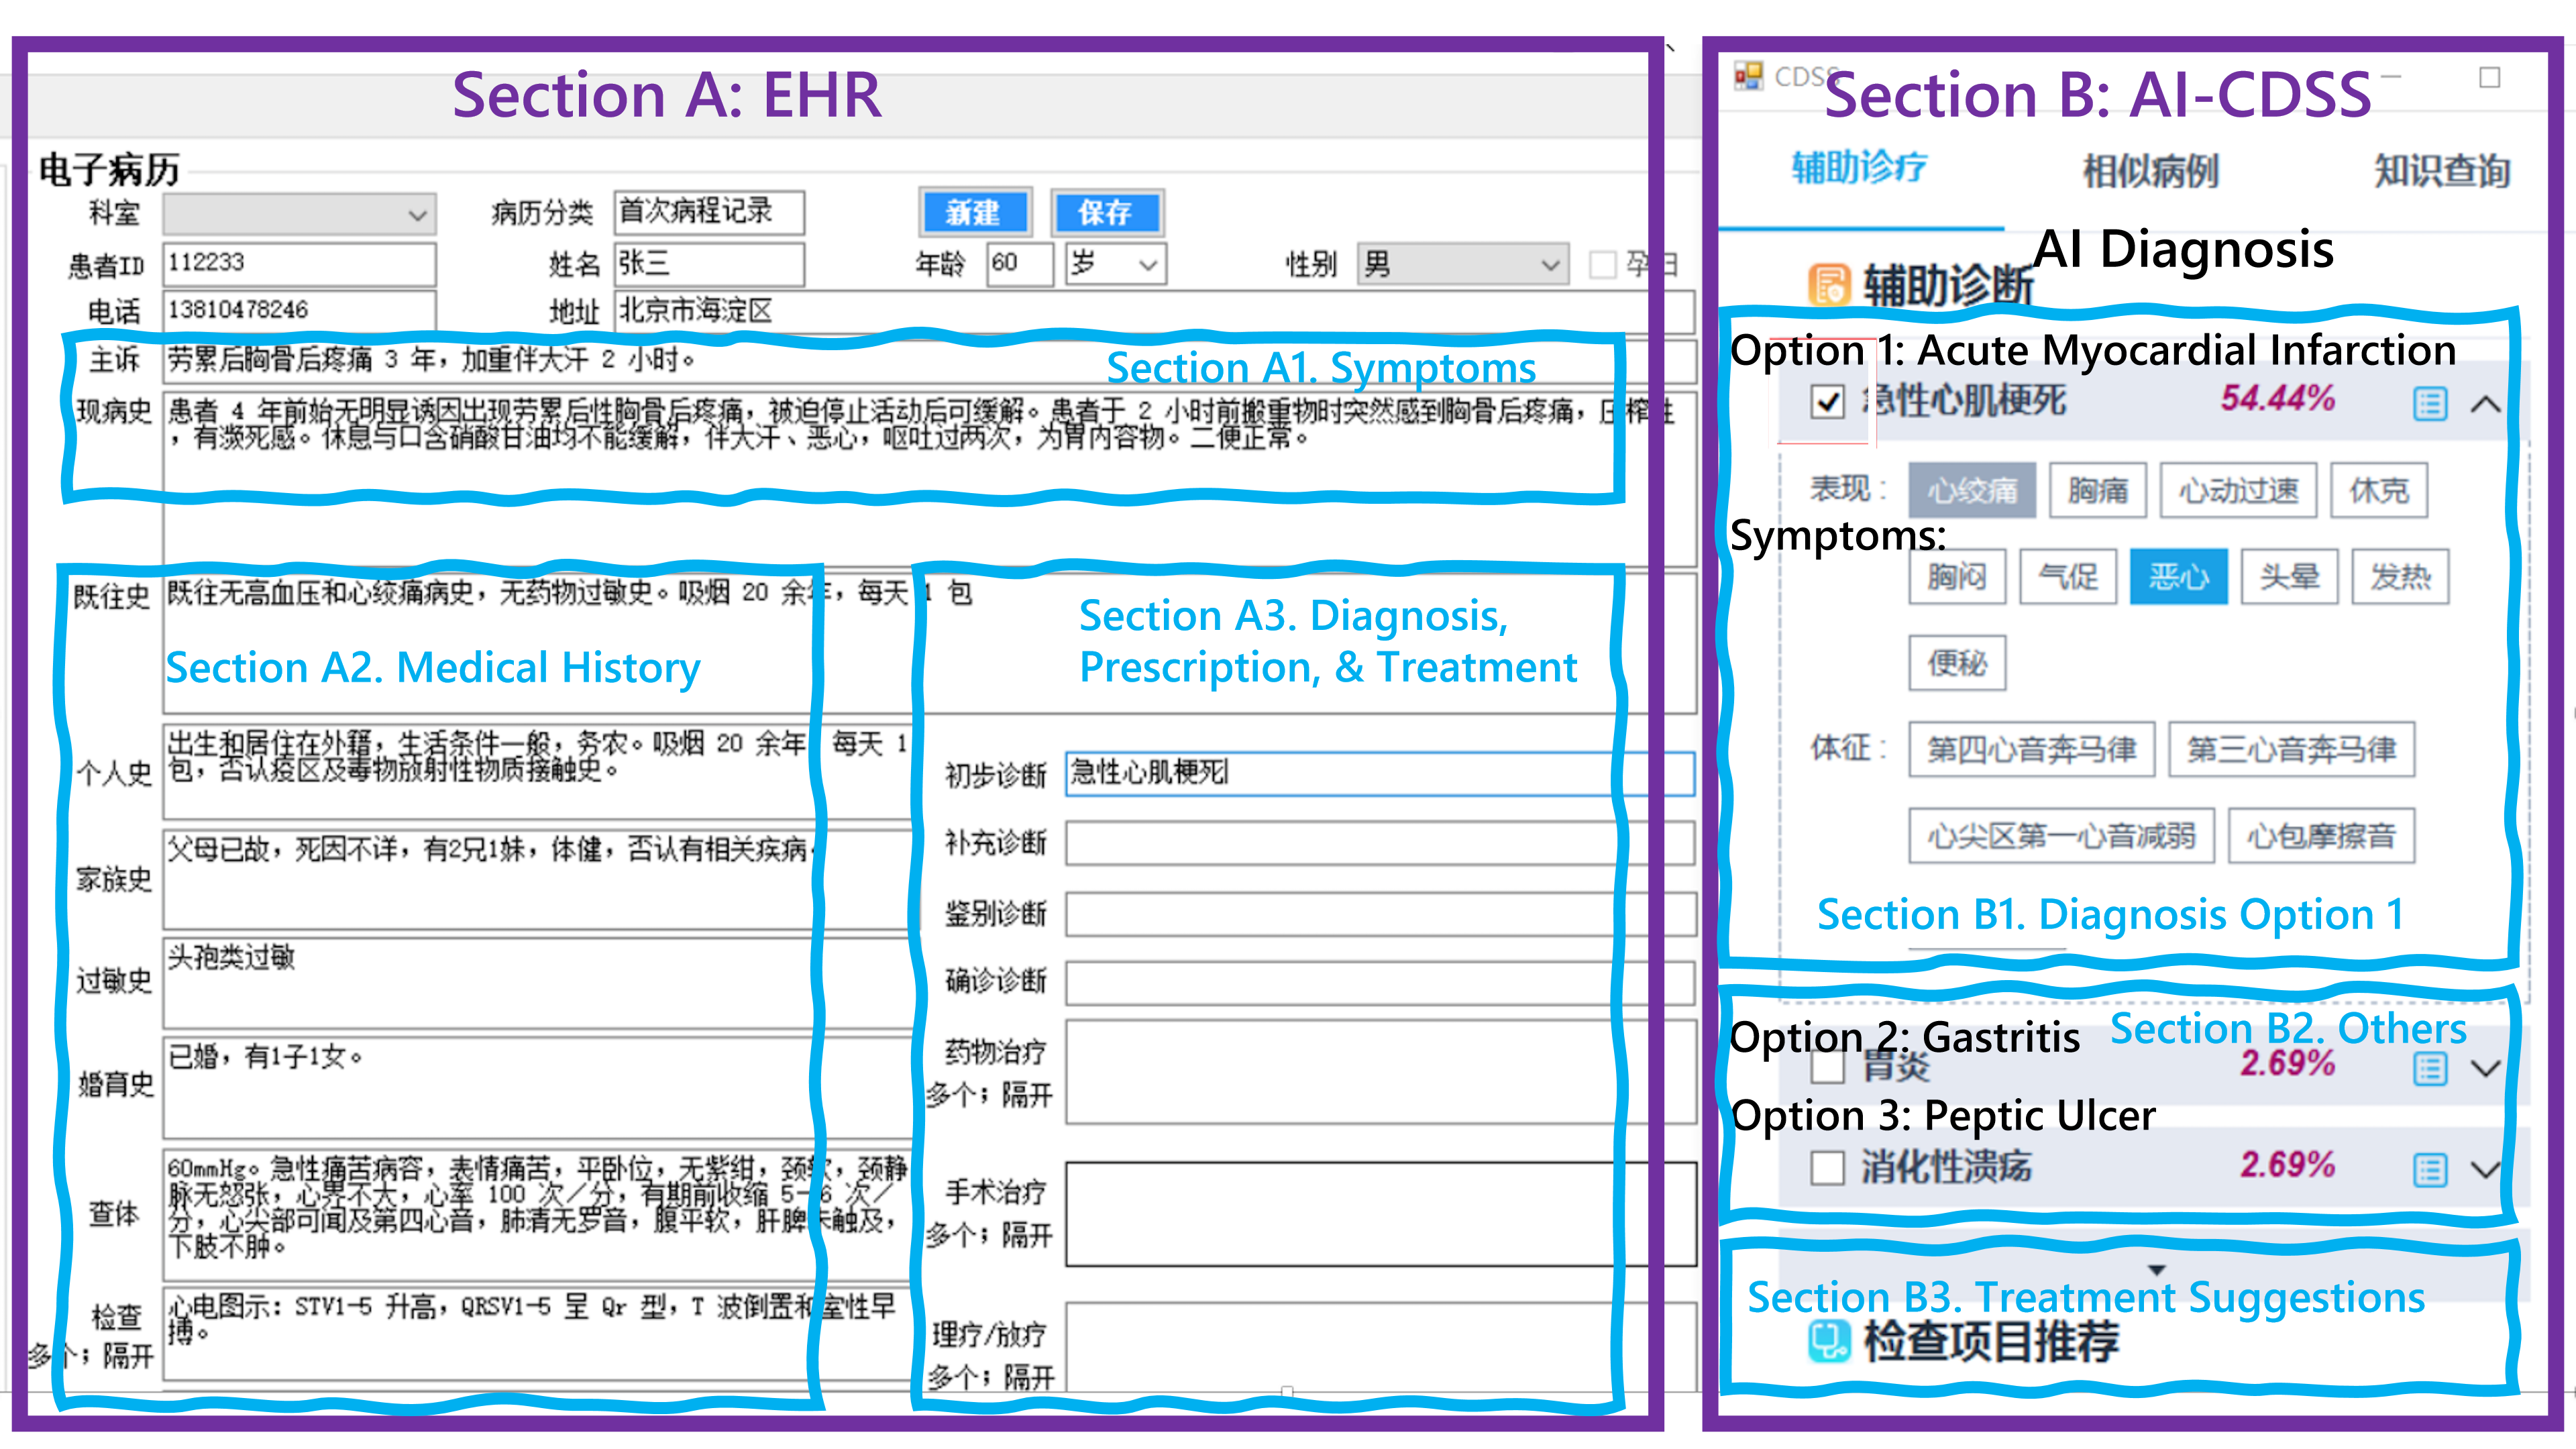Collapse the 急性心肌梗死 diagnosis panel

point(2486,404)
